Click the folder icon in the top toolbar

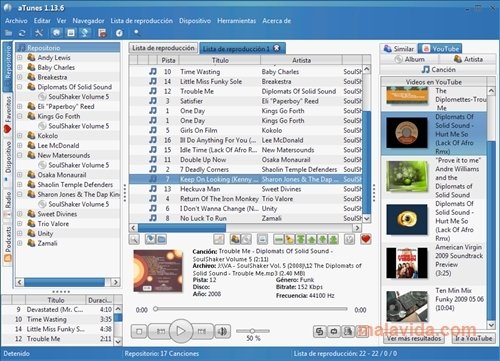[8, 33]
